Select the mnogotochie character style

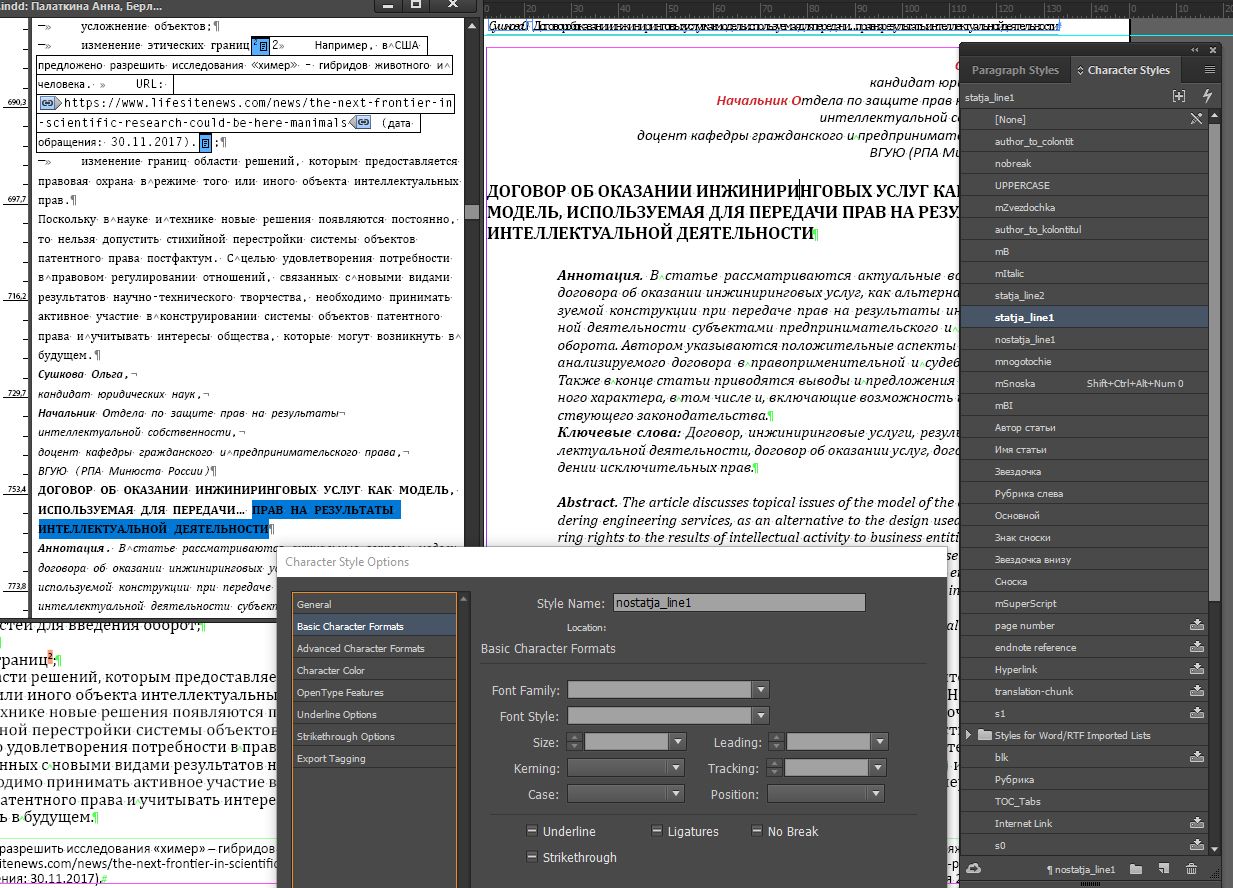tap(1084, 361)
